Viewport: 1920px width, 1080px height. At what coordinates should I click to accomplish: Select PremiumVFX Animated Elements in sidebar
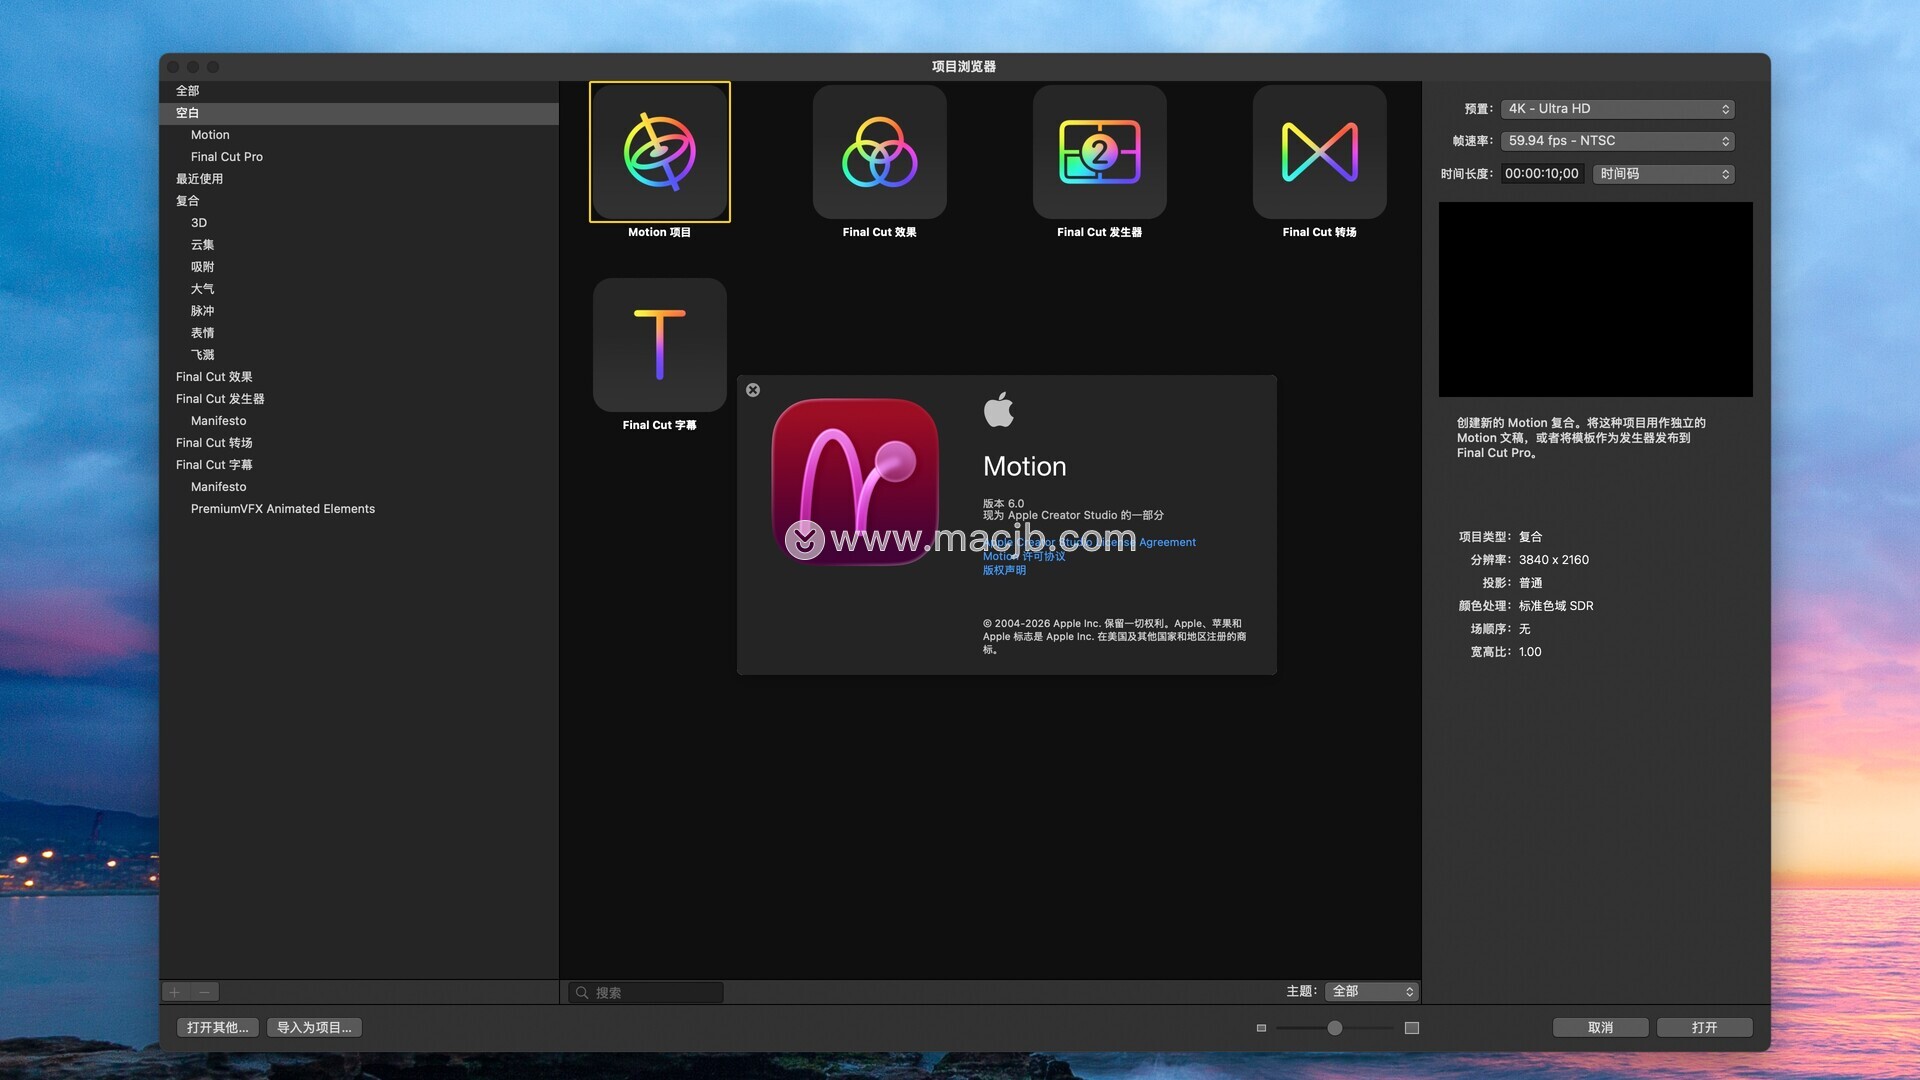pyautogui.click(x=283, y=509)
